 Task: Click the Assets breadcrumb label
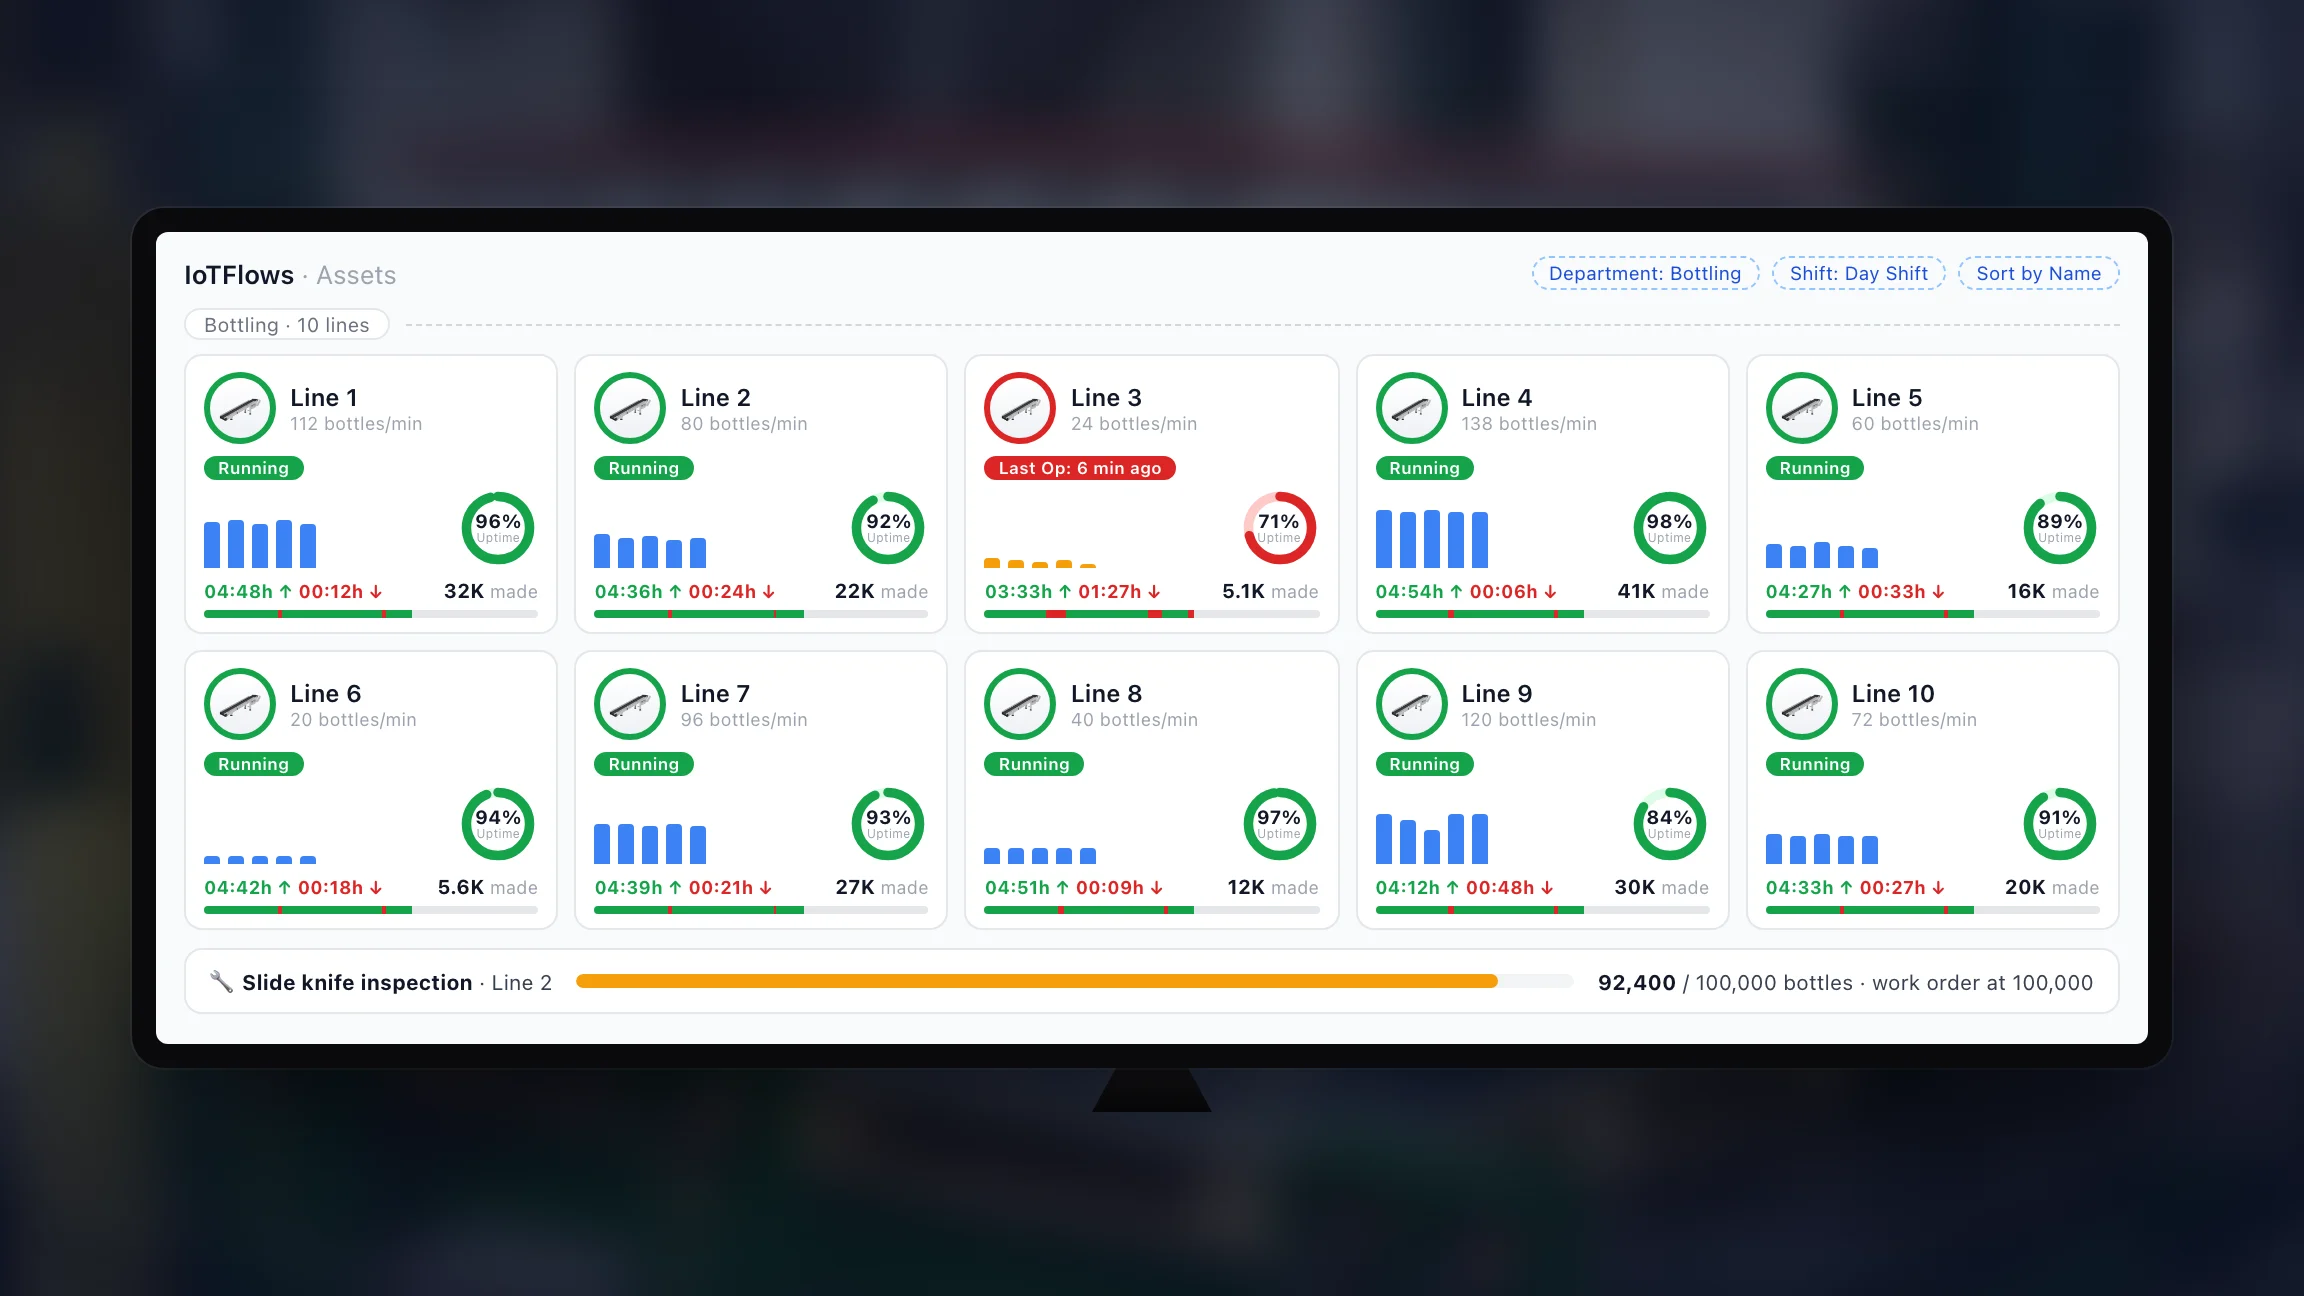click(x=356, y=275)
